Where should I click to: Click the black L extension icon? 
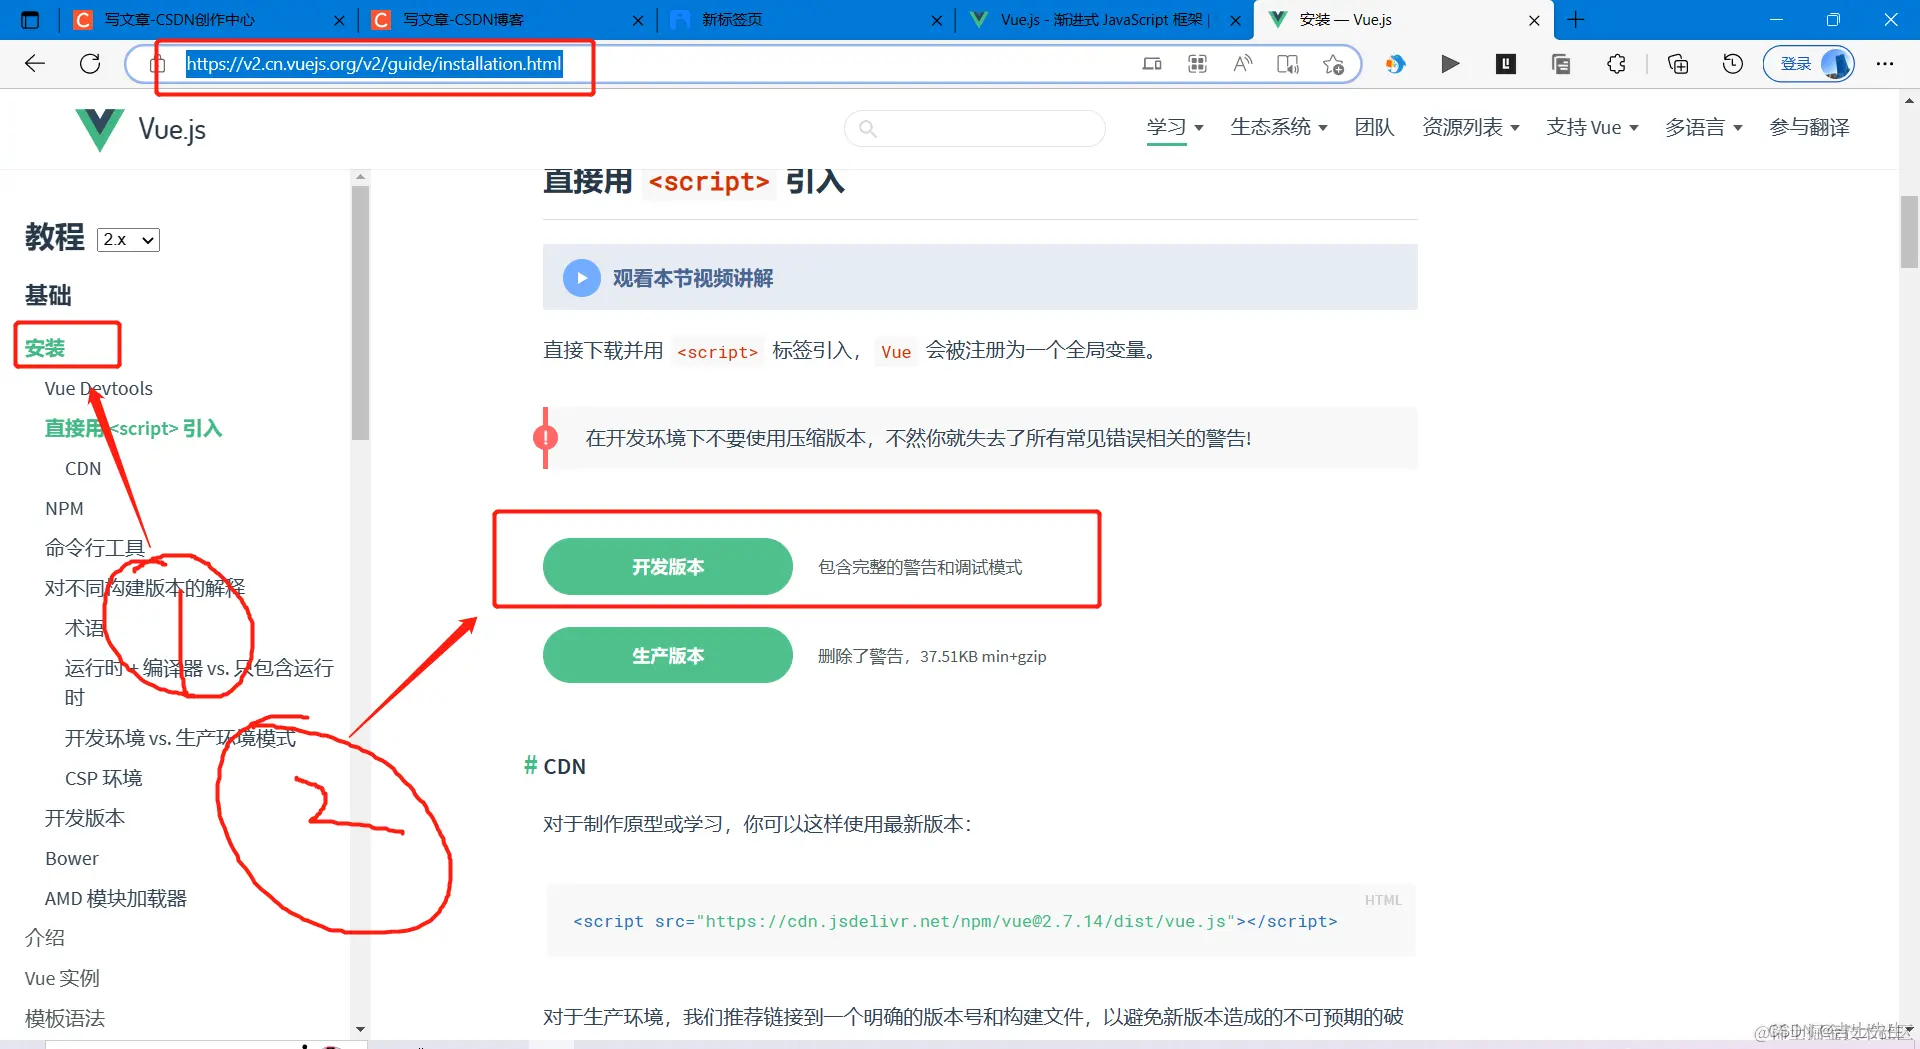[x=1505, y=64]
